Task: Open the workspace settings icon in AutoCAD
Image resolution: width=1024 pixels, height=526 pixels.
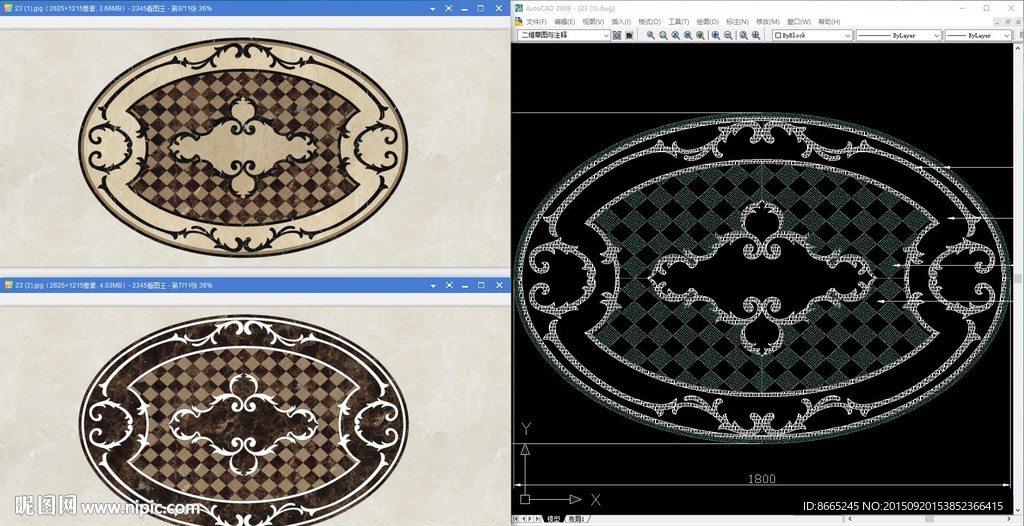Action: [x=616, y=35]
